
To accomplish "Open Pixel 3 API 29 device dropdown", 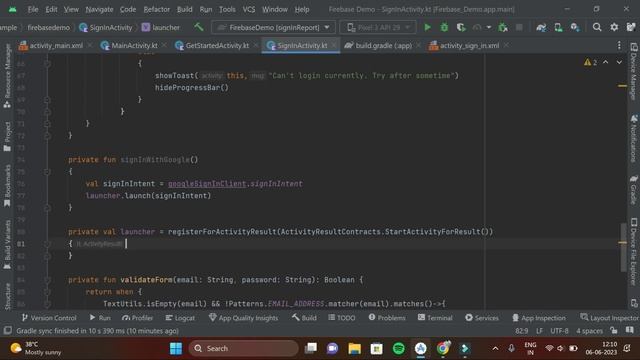I will pos(378,27).
